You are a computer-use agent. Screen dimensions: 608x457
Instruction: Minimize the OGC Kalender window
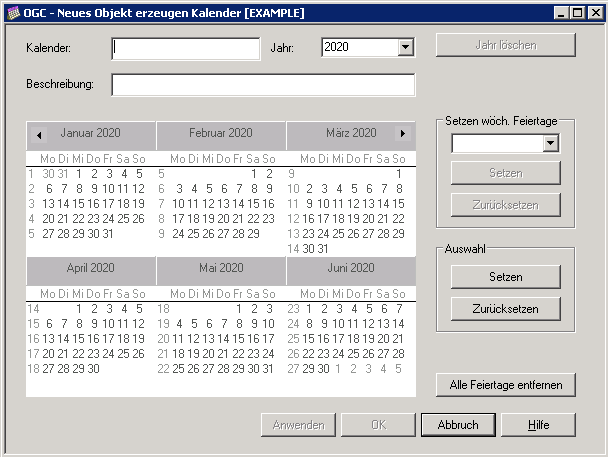click(x=561, y=13)
